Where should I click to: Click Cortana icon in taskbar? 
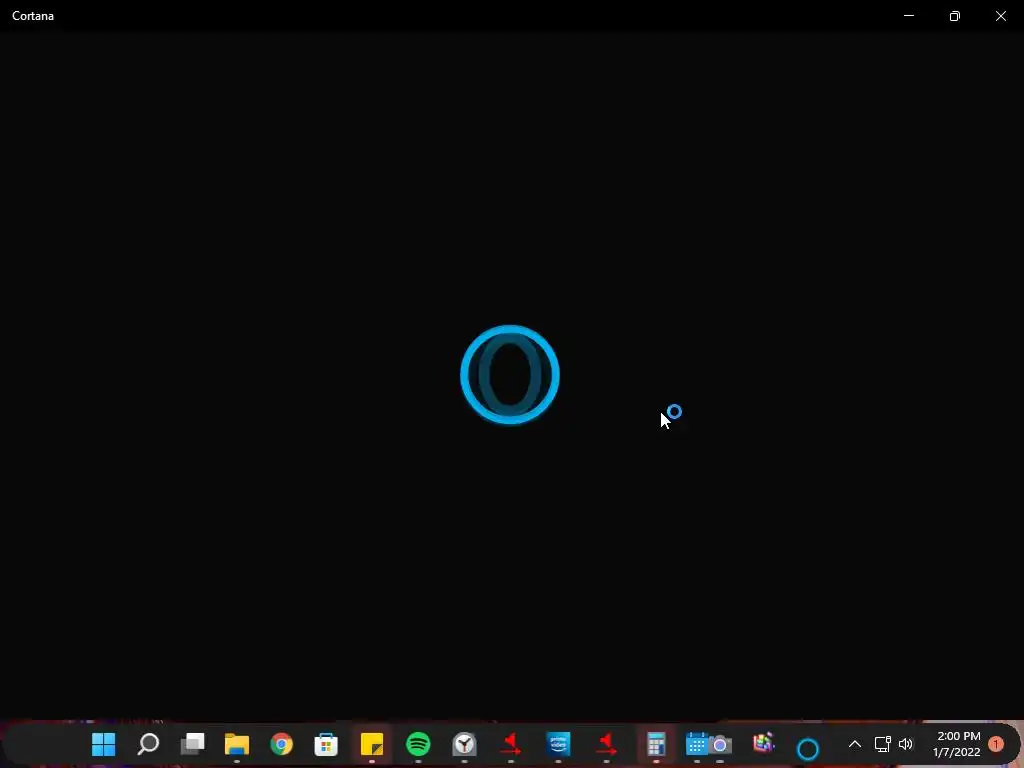(x=808, y=748)
